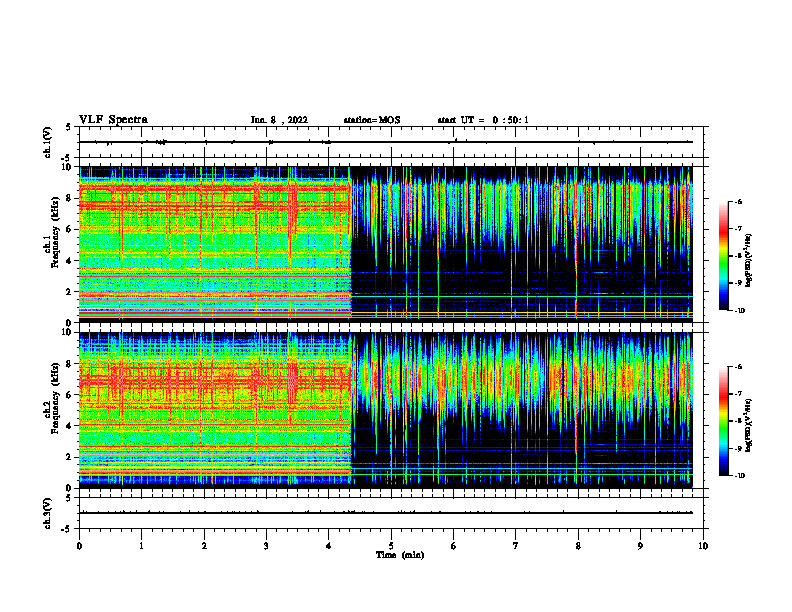The height and width of the screenshot is (612, 792).
Task: Click time axis tick label "2"
Action: (x=204, y=546)
